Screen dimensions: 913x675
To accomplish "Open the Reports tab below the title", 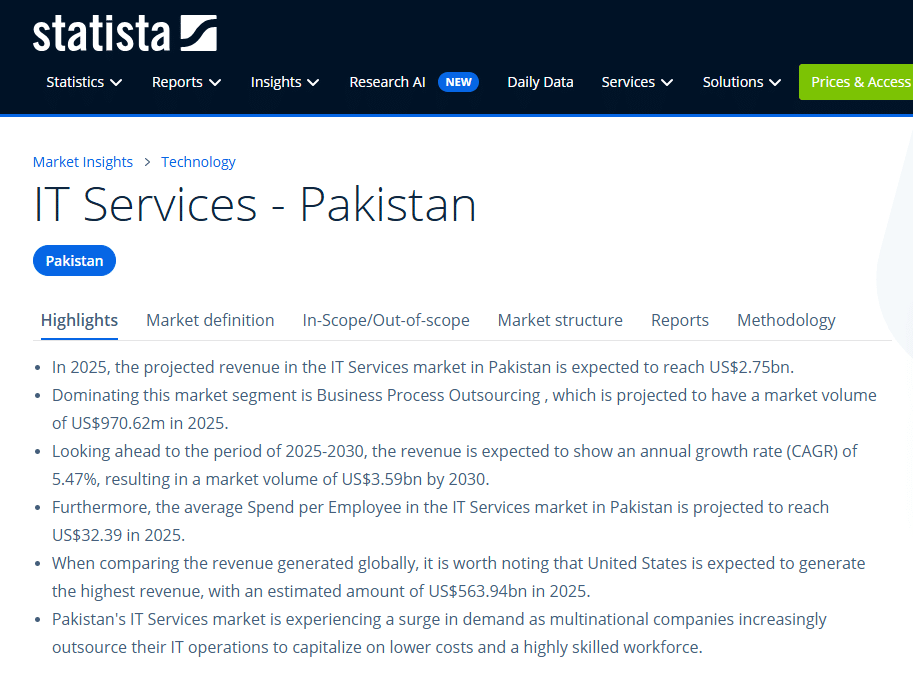I will pyautogui.click(x=680, y=320).
